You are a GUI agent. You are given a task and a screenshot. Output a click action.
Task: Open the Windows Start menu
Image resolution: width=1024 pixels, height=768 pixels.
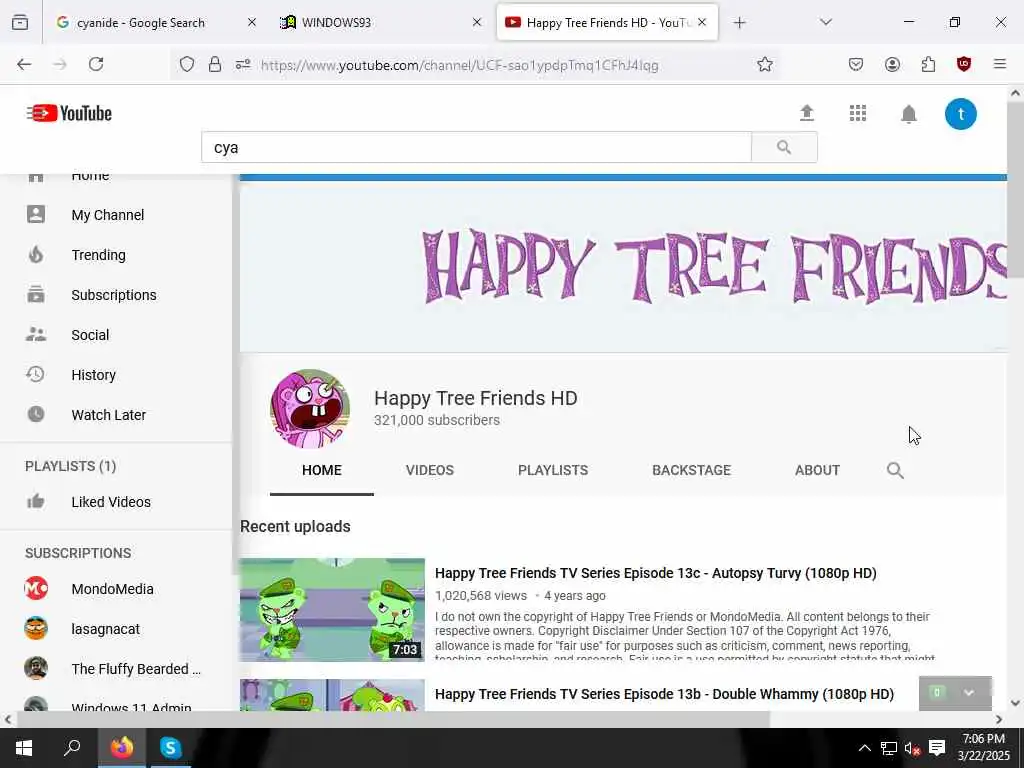(x=24, y=748)
